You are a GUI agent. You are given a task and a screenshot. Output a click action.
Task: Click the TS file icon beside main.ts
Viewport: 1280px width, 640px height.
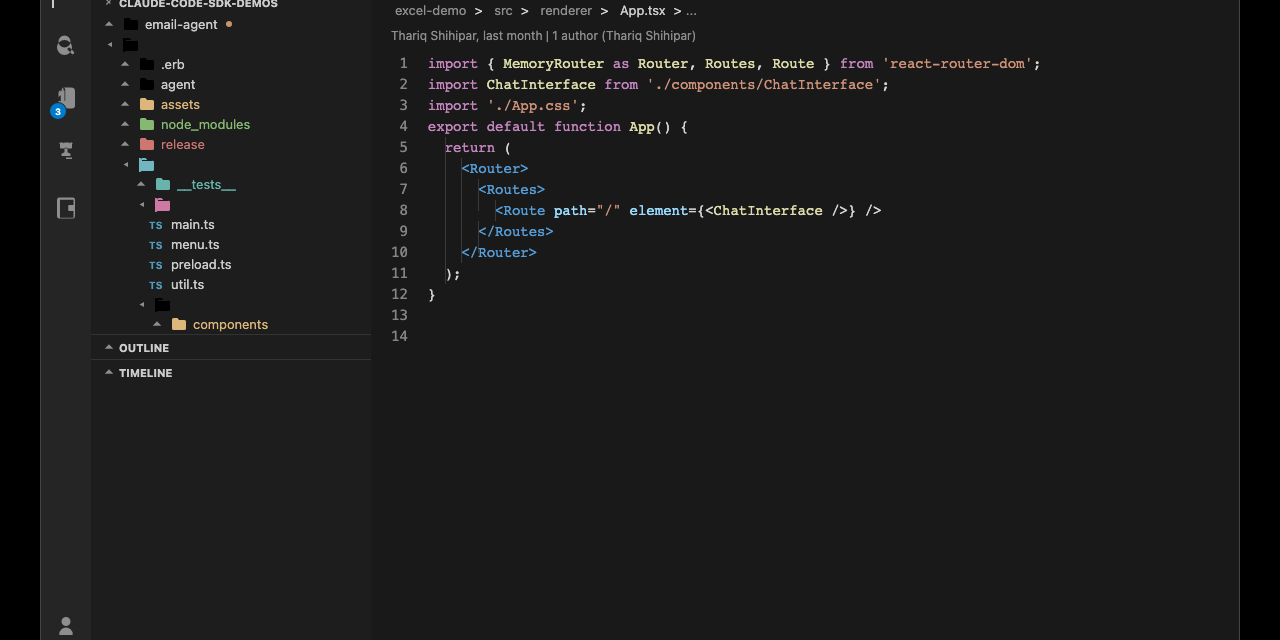pyautogui.click(x=156, y=225)
